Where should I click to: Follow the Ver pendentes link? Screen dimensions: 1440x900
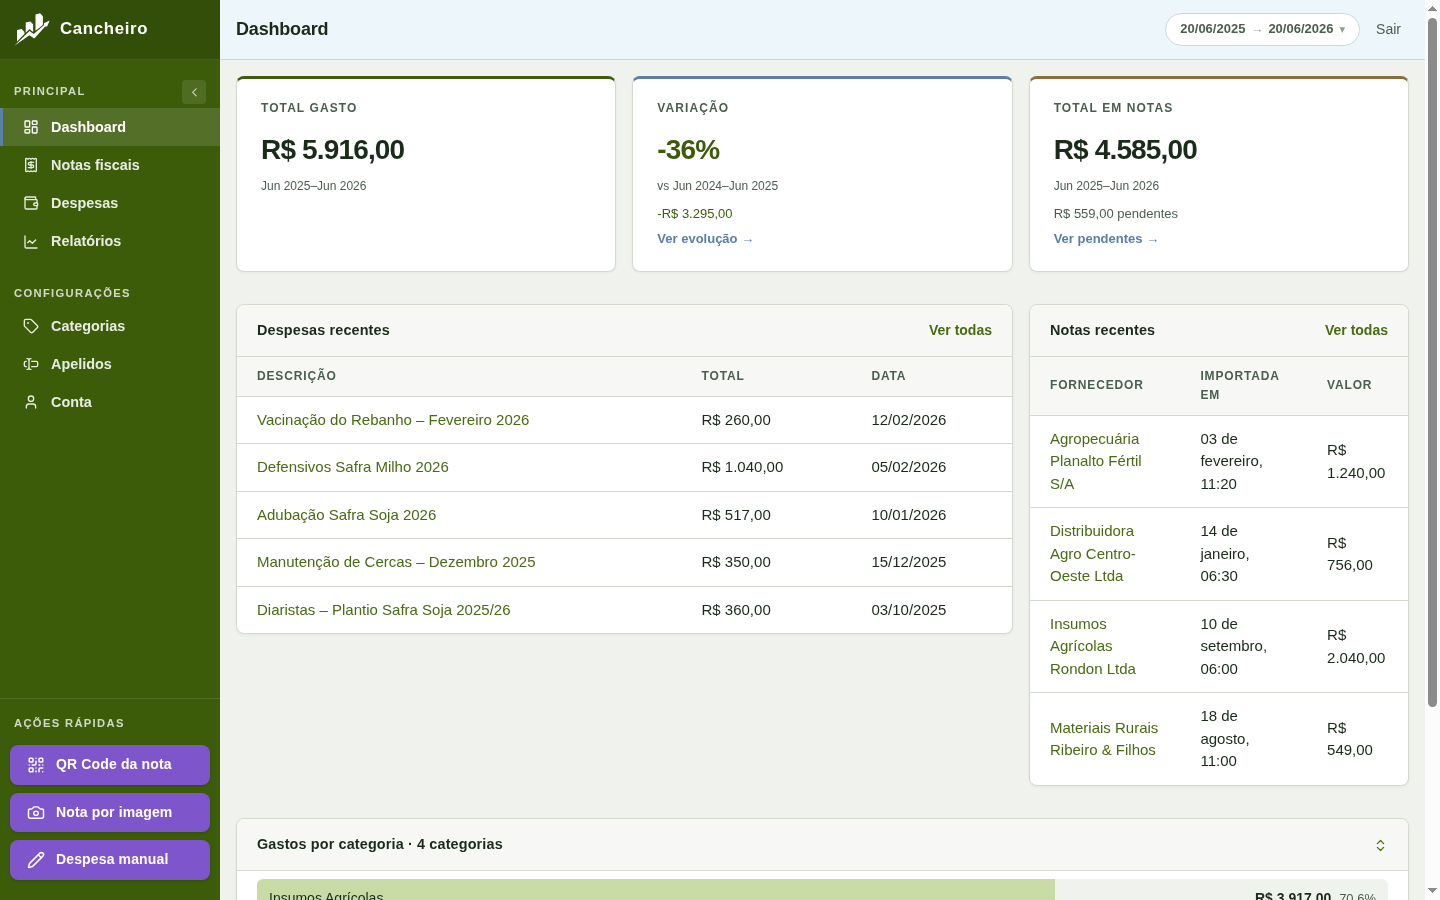1106,239
